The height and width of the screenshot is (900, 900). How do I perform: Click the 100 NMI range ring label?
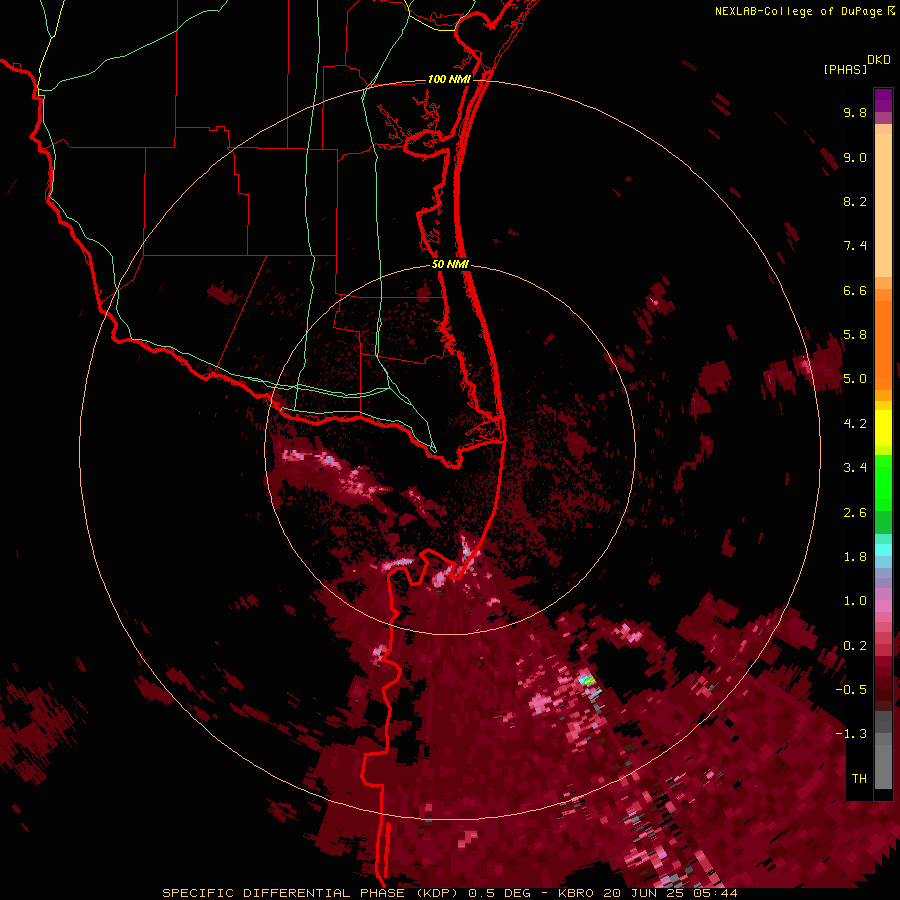(449, 79)
